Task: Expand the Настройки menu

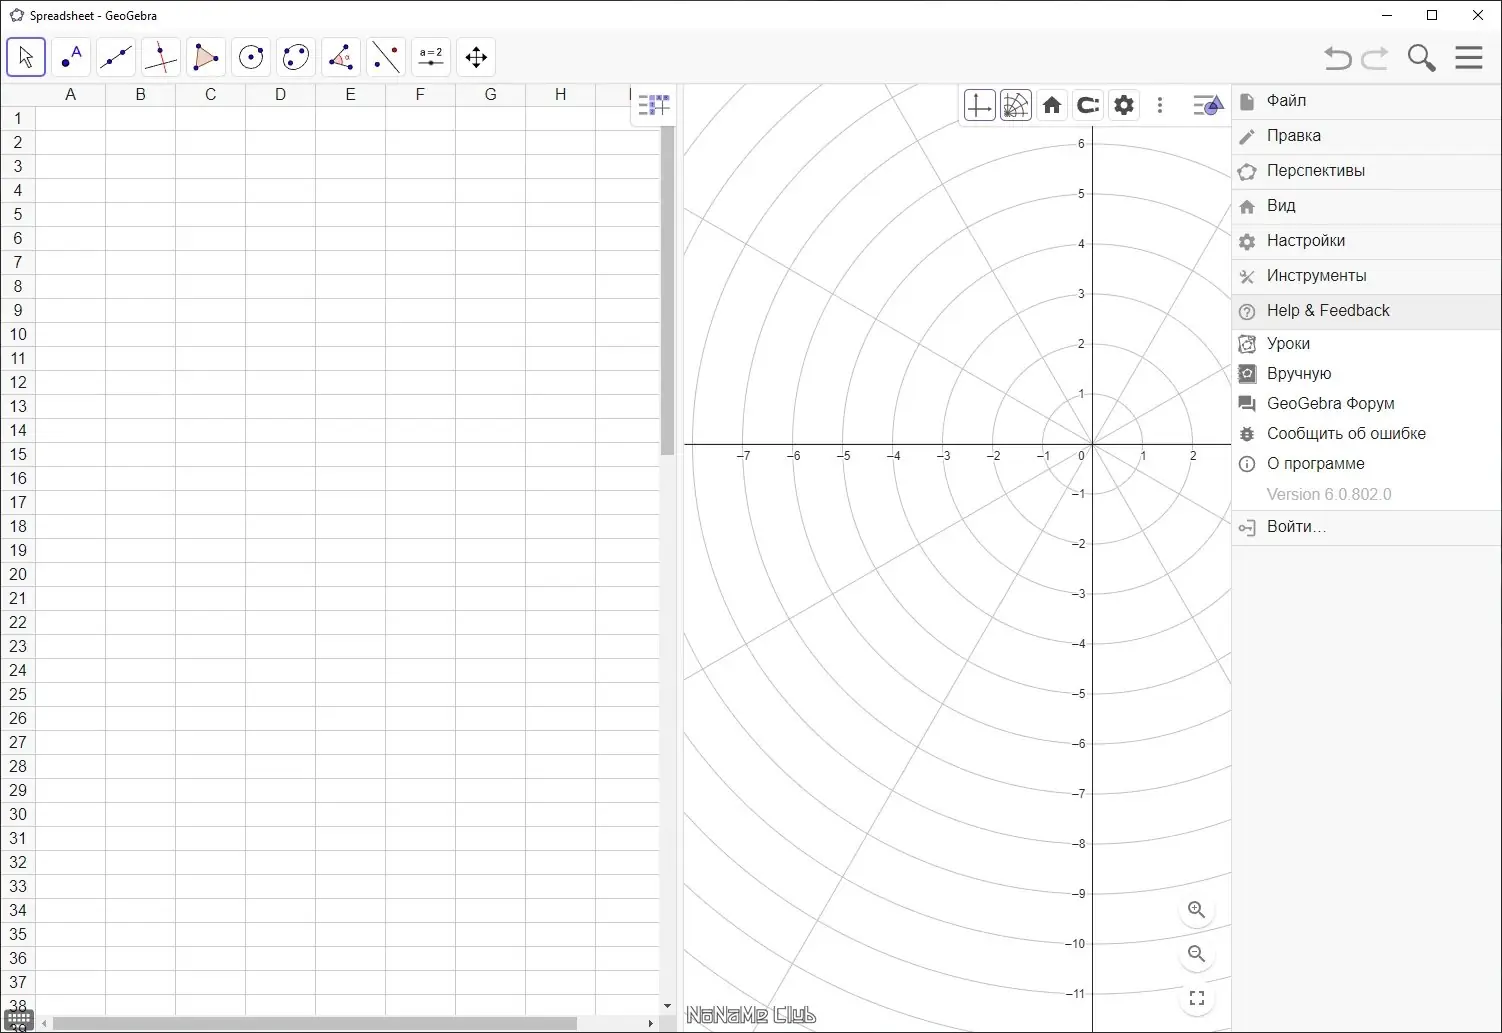Action: click(x=1366, y=241)
